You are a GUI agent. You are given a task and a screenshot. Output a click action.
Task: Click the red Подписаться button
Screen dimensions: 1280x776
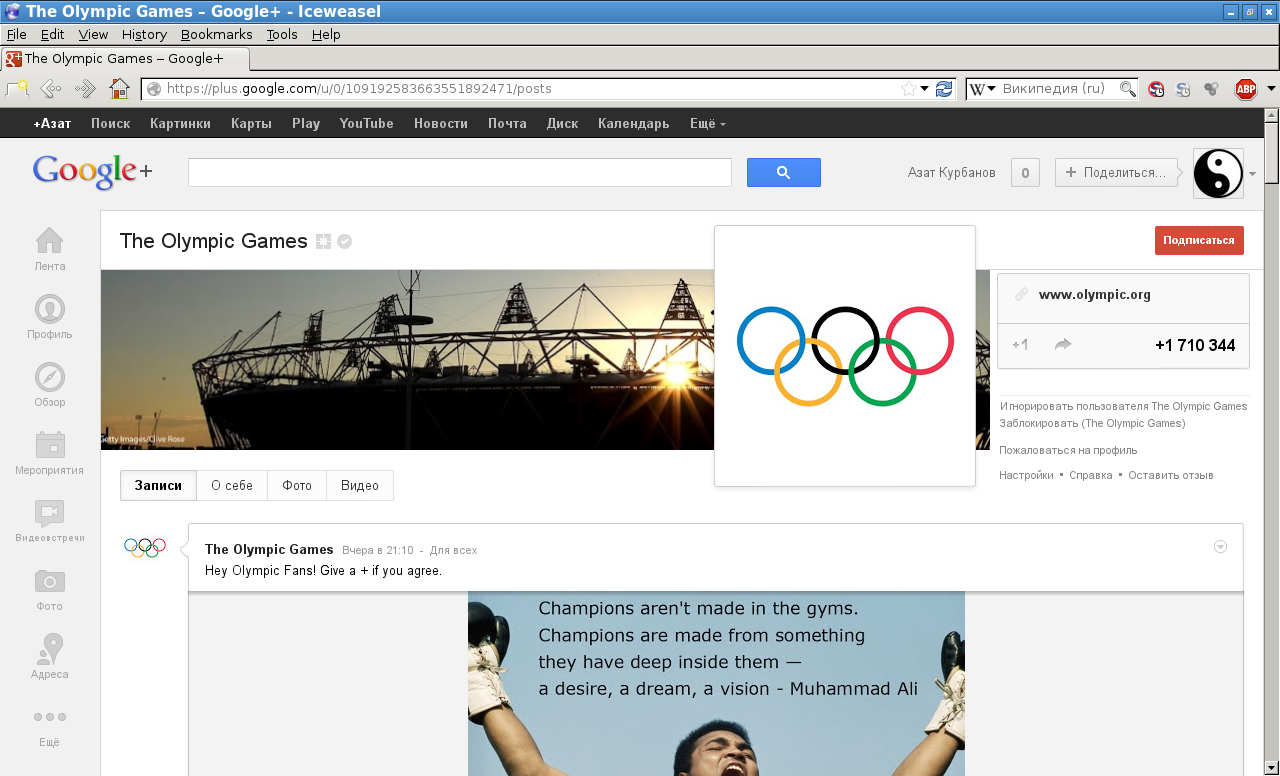(1199, 240)
